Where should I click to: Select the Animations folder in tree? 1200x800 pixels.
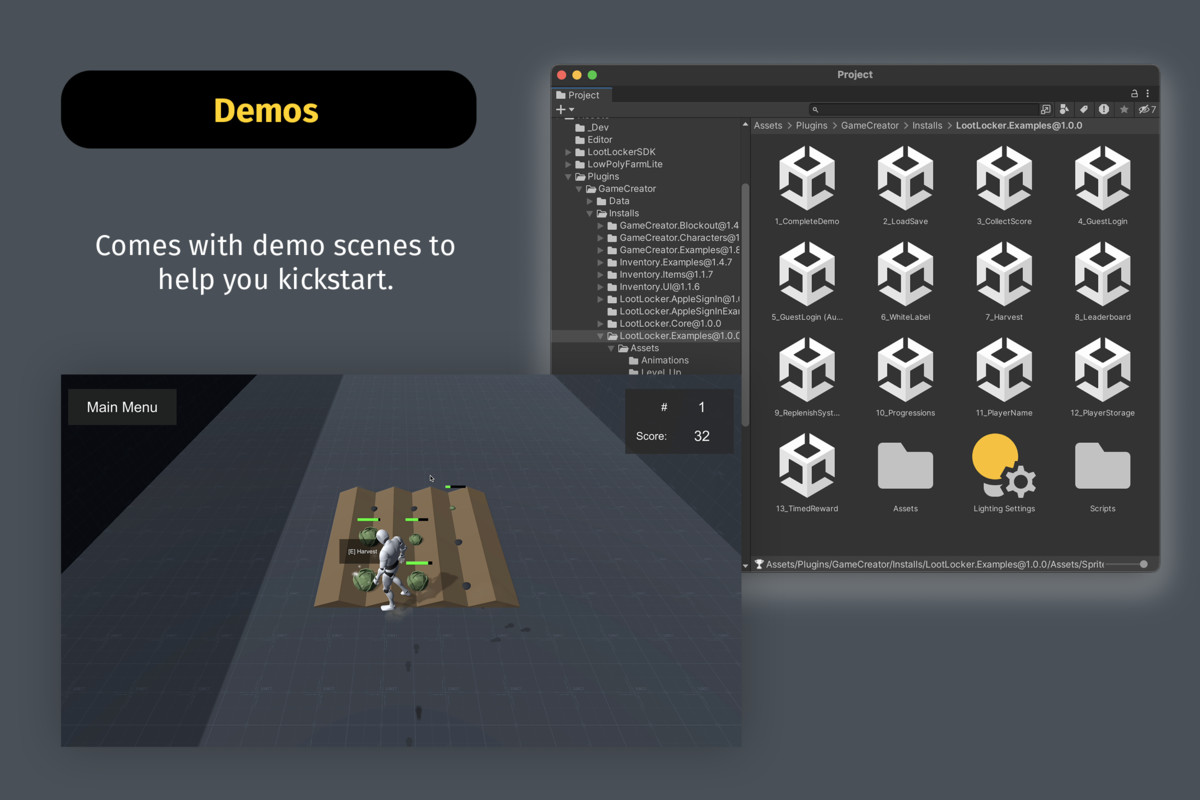[659, 360]
